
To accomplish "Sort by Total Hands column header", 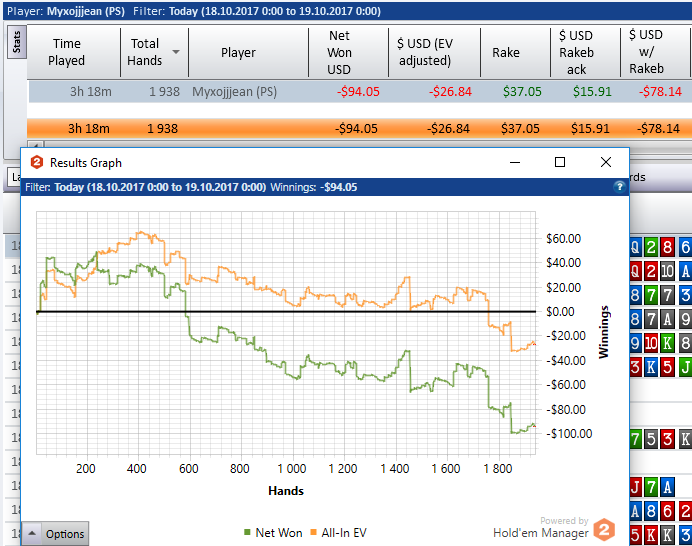I will click(x=154, y=52).
